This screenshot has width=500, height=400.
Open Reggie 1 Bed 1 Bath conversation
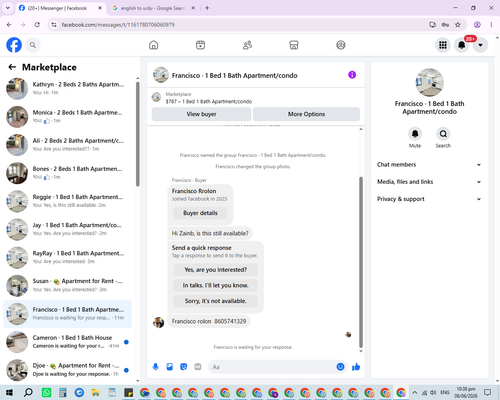tap(68, 201)
